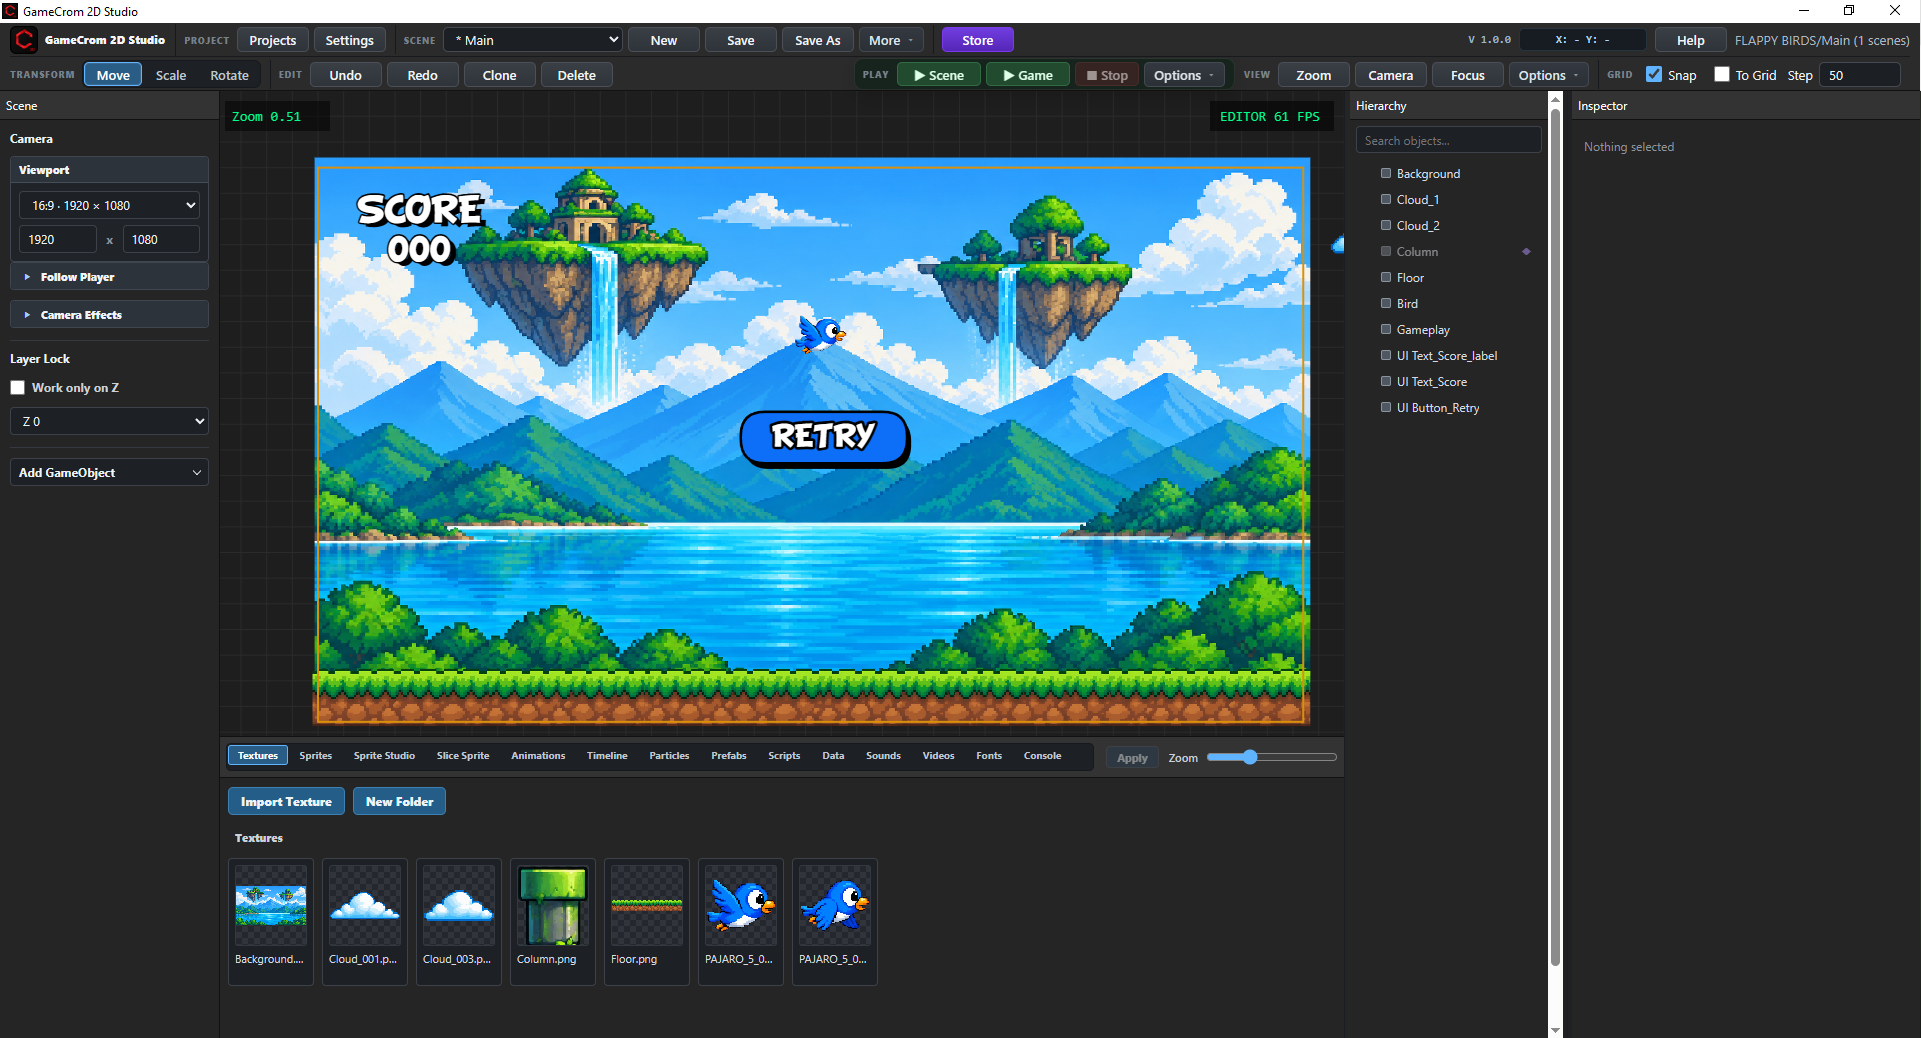The height and width of the screenshot is (1038, 1921).
Task: Enable the To Grid checkbox
Action: (x=1722, y=74)
